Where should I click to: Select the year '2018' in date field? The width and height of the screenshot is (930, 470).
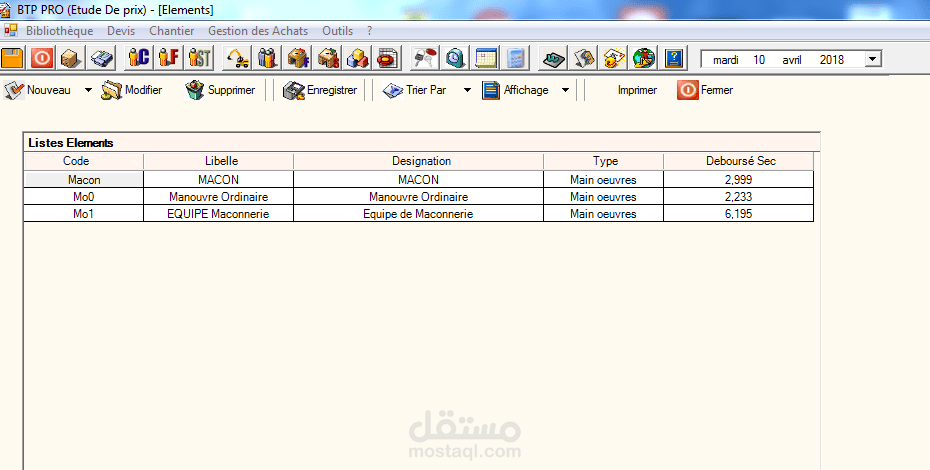point(832,60)
